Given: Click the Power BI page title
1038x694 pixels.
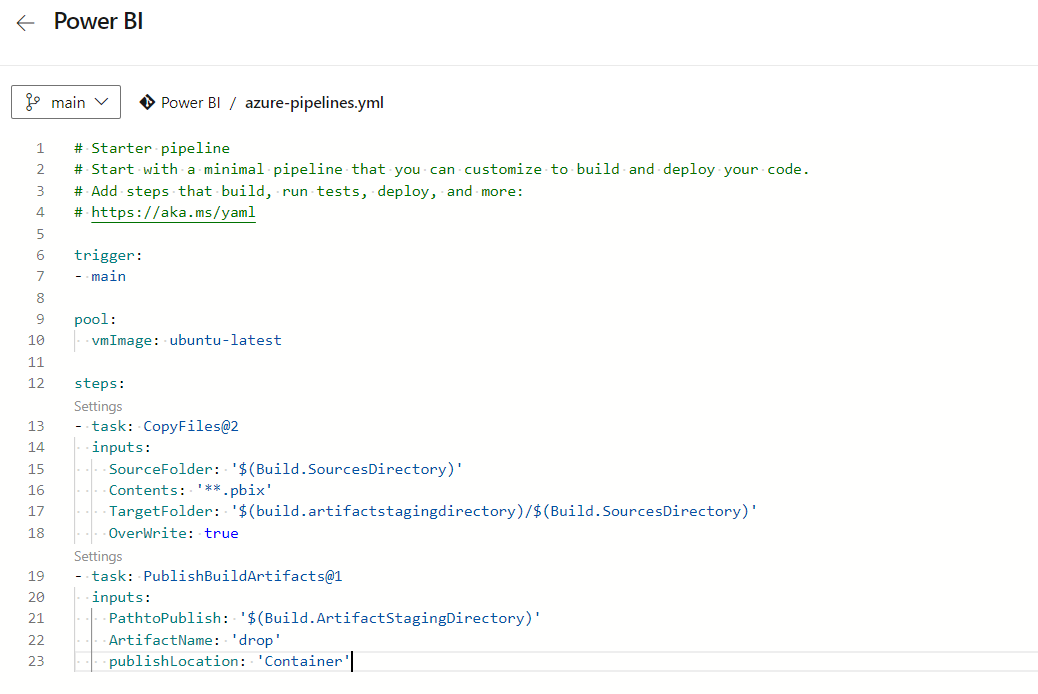Looking at the screenshot, I should click(97, 21).
